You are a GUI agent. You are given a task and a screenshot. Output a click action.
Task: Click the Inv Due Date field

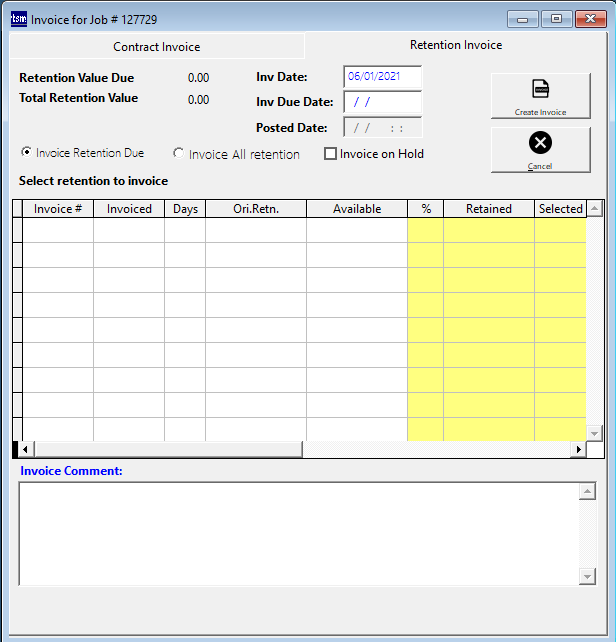382,102
